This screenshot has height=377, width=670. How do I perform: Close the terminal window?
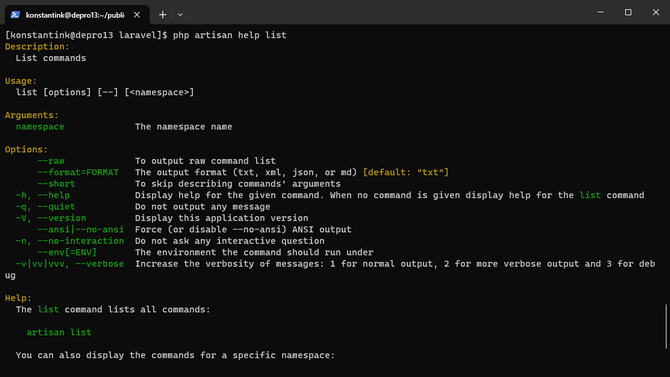click(x=656, y=12)
